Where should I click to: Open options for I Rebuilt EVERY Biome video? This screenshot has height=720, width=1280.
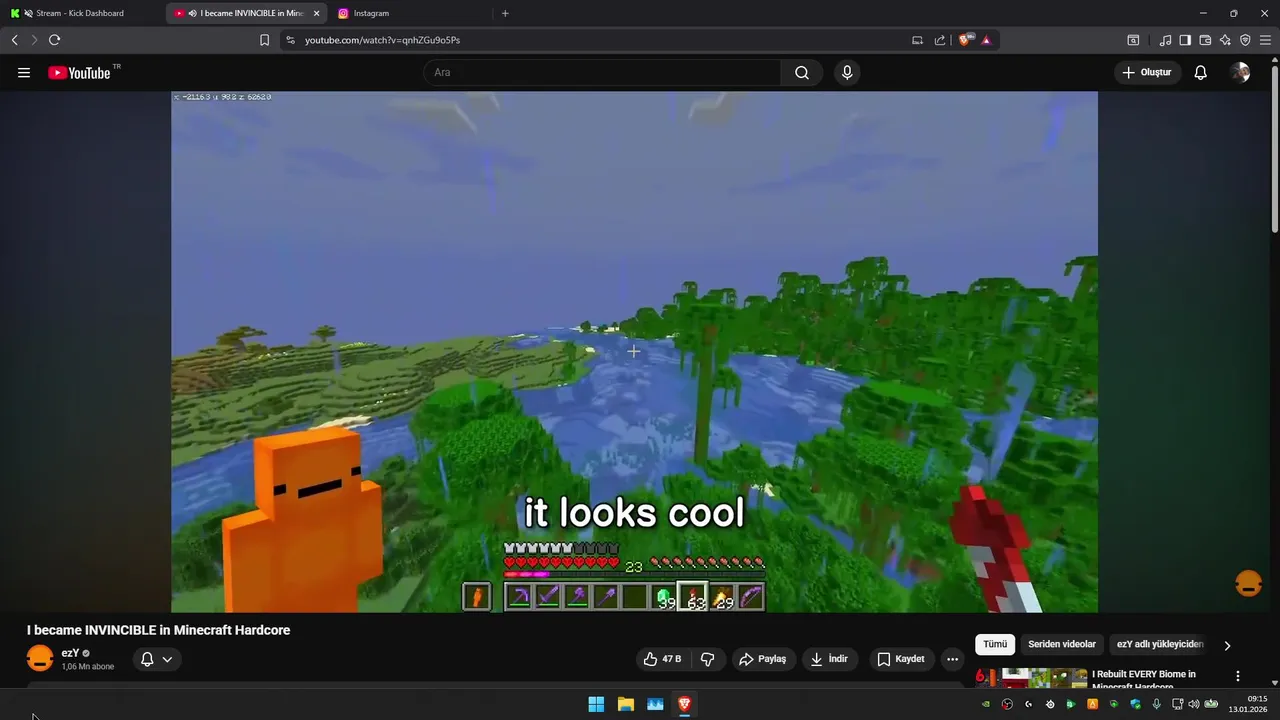pos(1238,676)
